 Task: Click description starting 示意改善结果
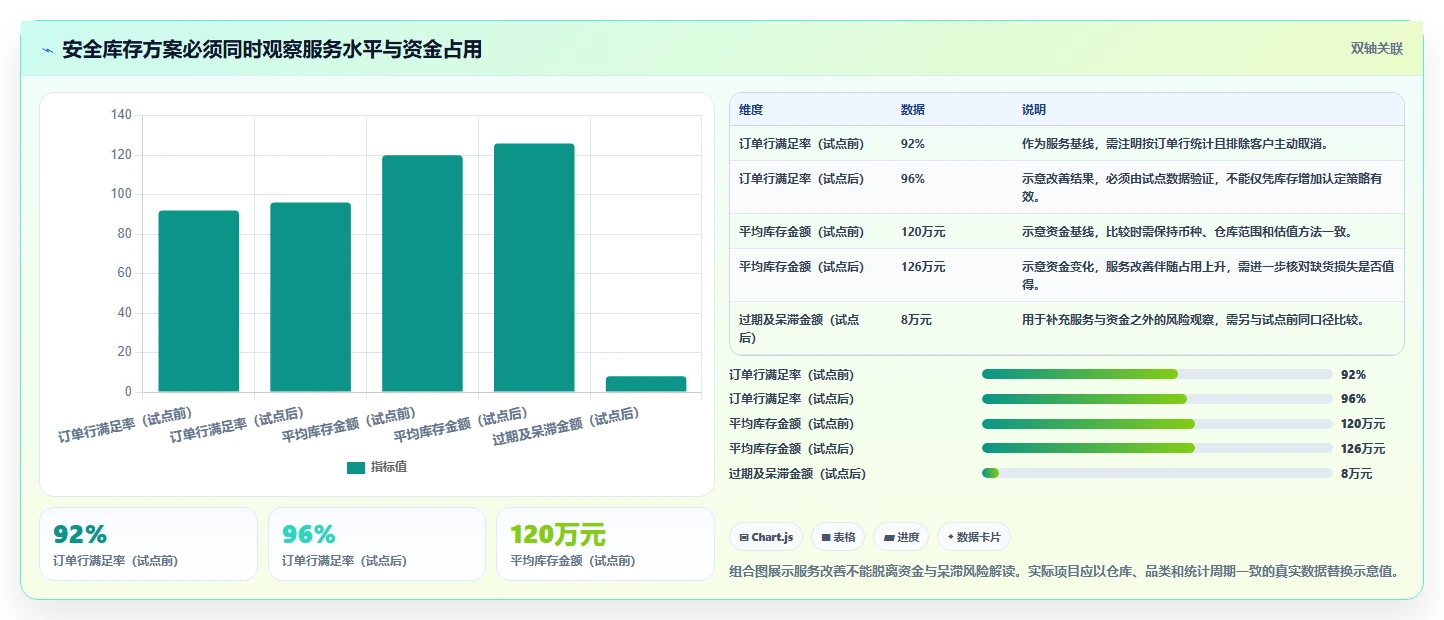point(1203,187)
